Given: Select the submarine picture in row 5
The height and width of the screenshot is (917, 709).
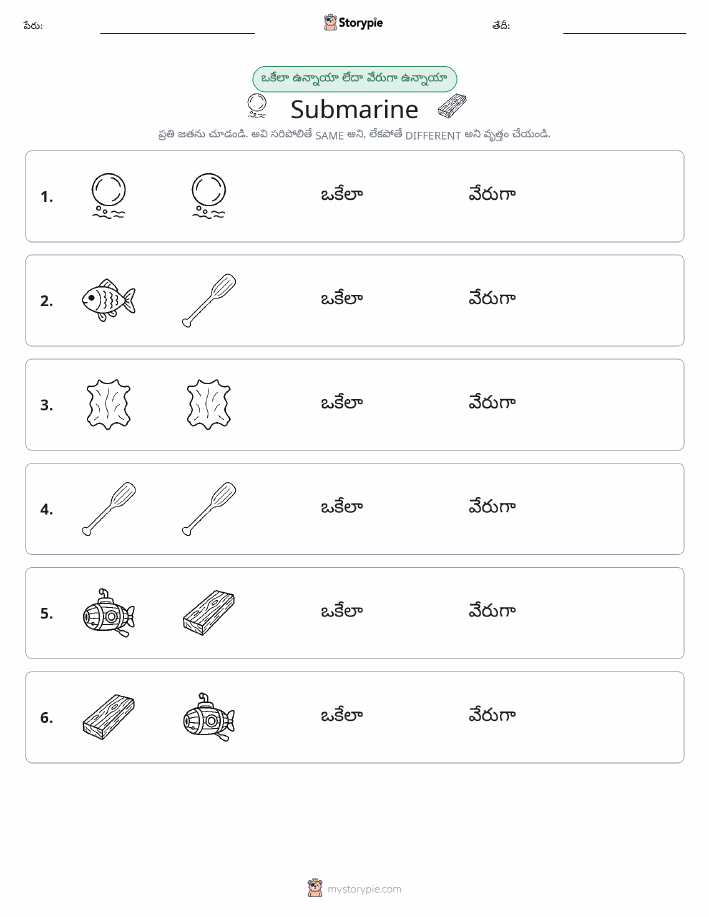Looking at the screenshot, I should coord(109,613).
